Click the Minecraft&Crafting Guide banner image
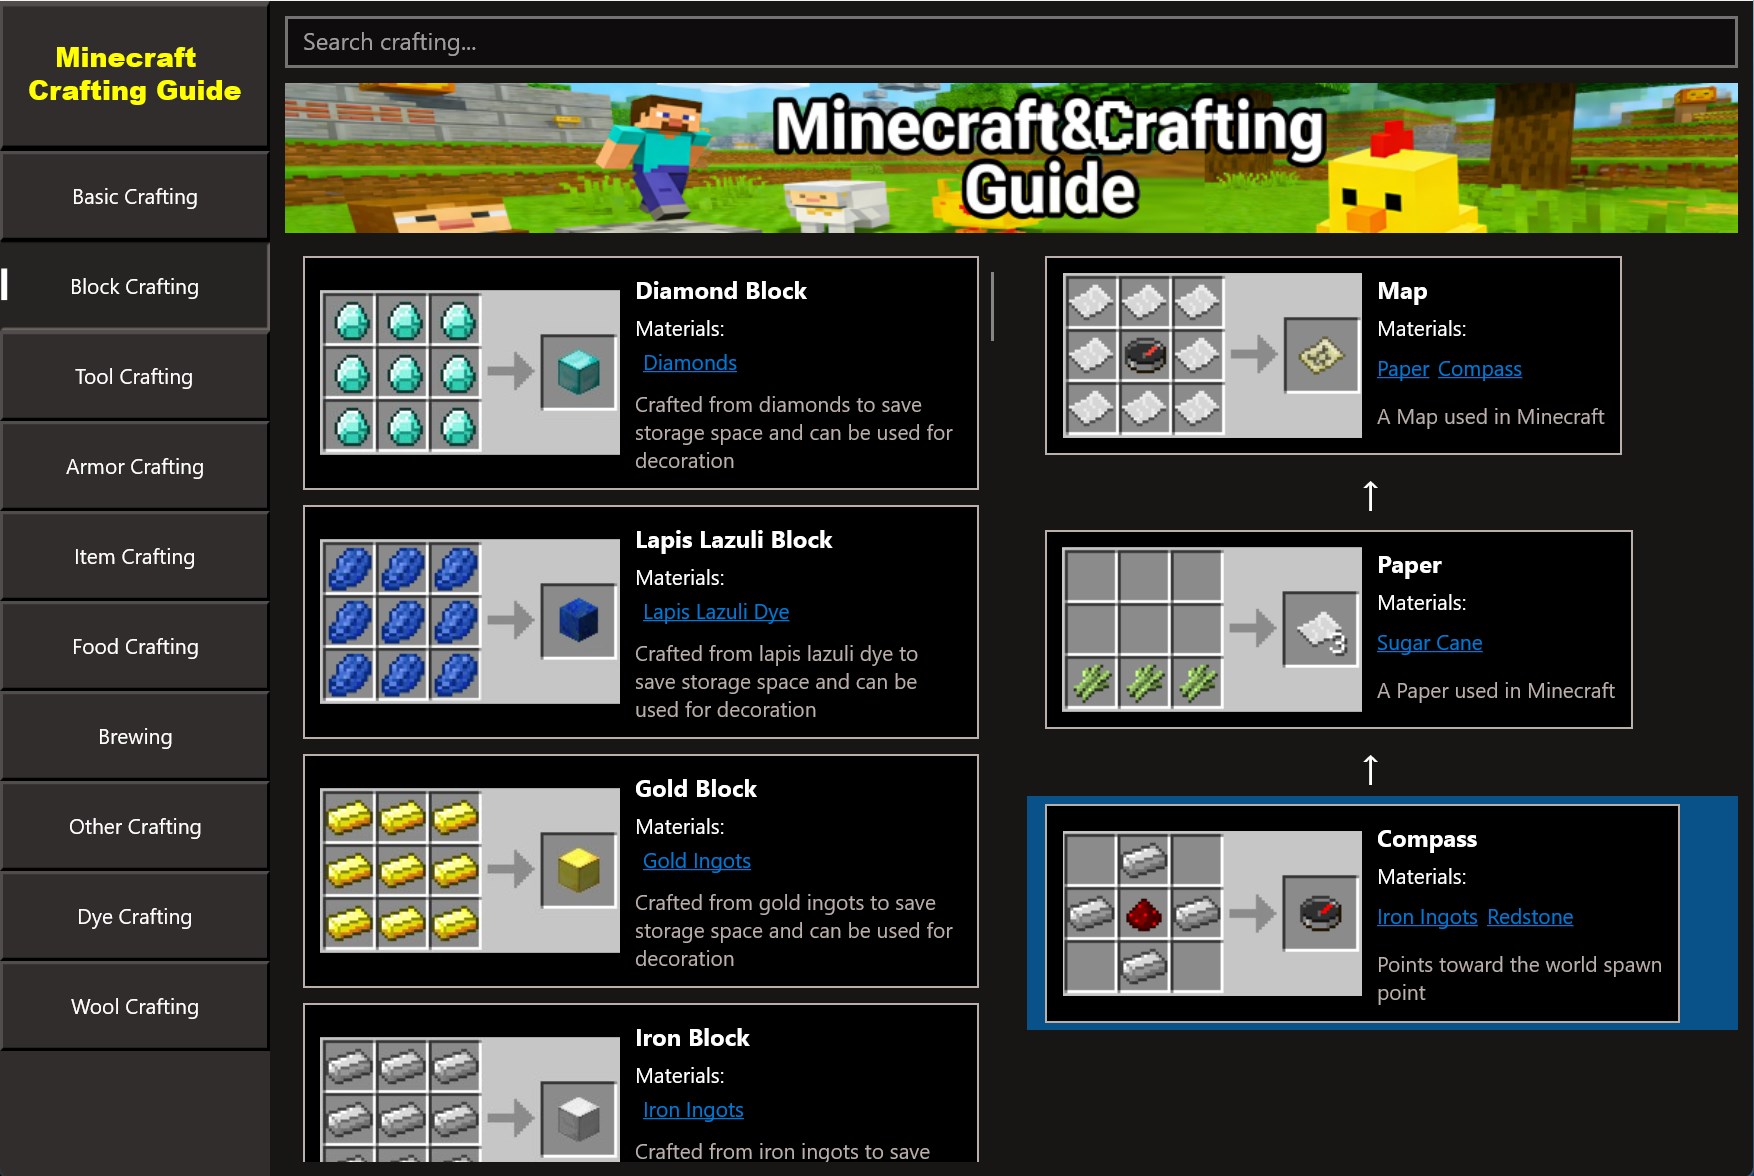Screen dimensions: 1754x1176 point(1011,158)
